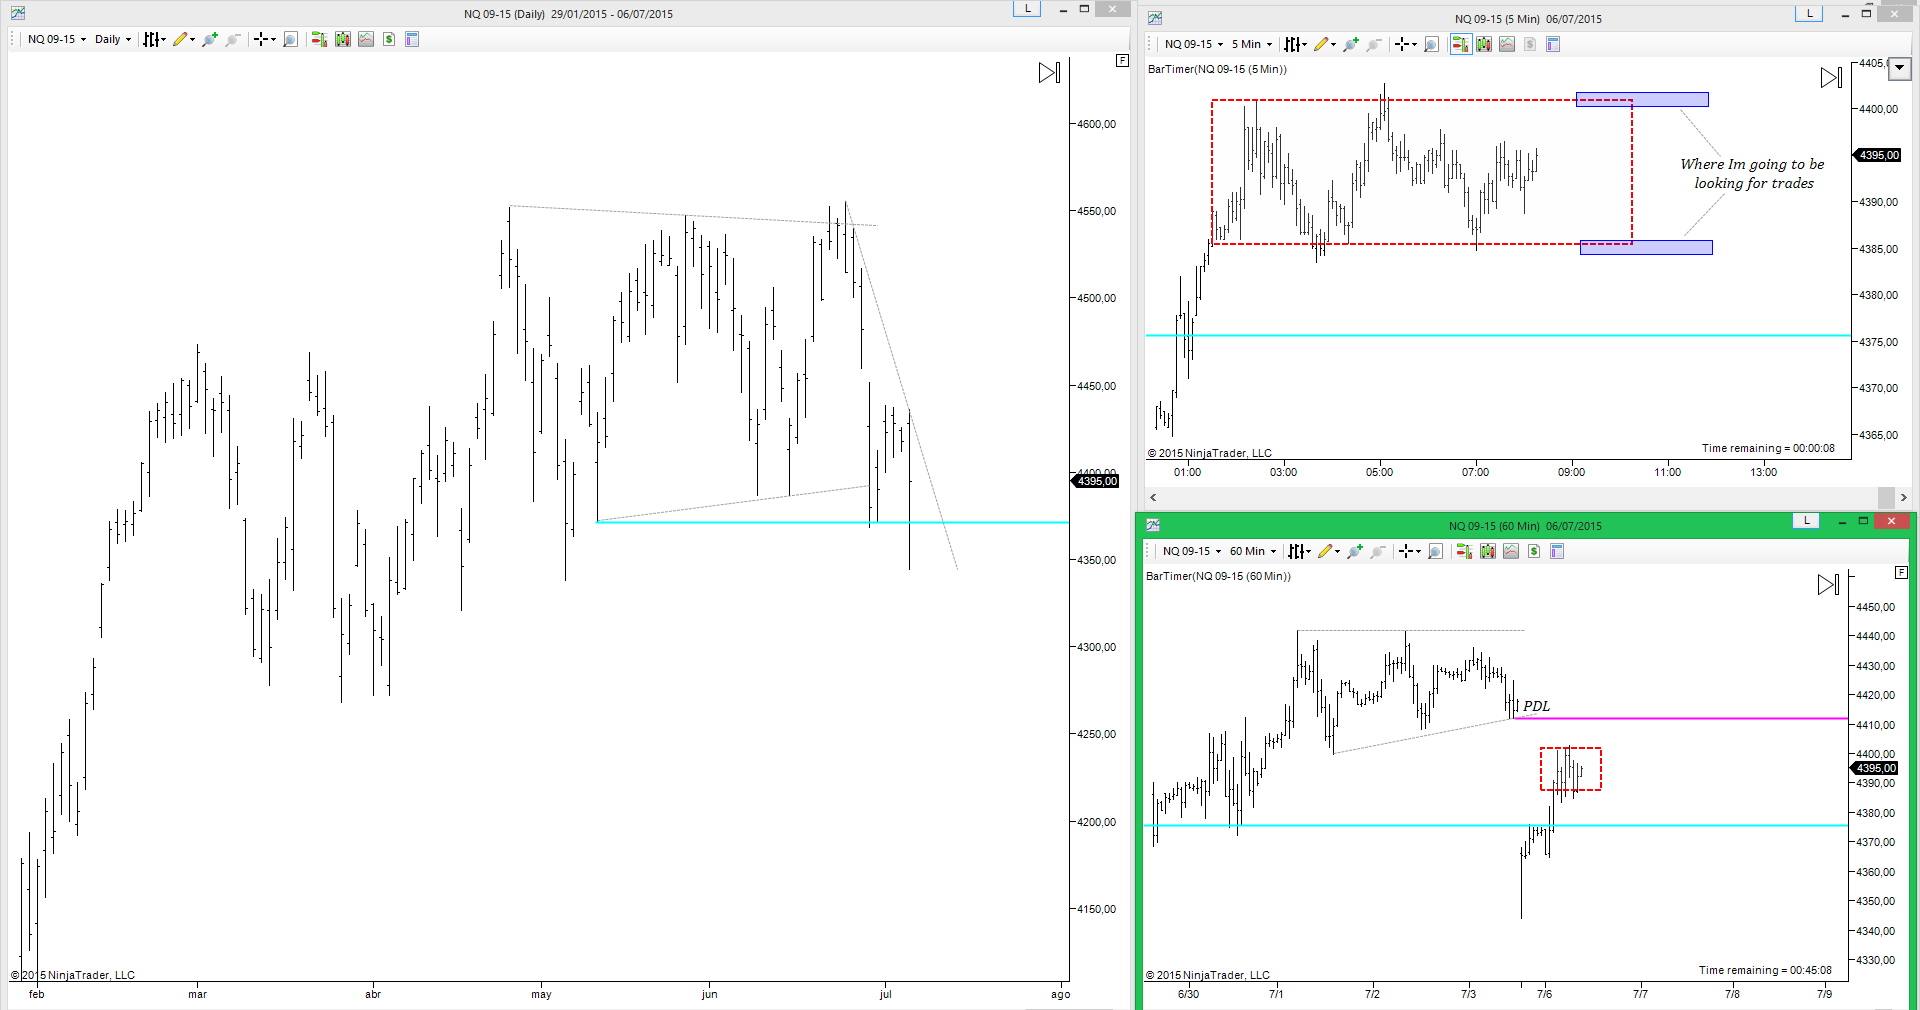Expand price axis dropdown arrow in 5 Min chart

click(1900, 69)
